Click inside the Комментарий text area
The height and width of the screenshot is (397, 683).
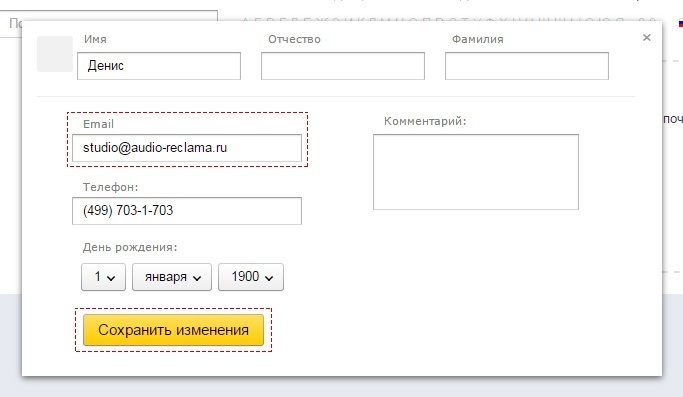click(x=476, y=172)
